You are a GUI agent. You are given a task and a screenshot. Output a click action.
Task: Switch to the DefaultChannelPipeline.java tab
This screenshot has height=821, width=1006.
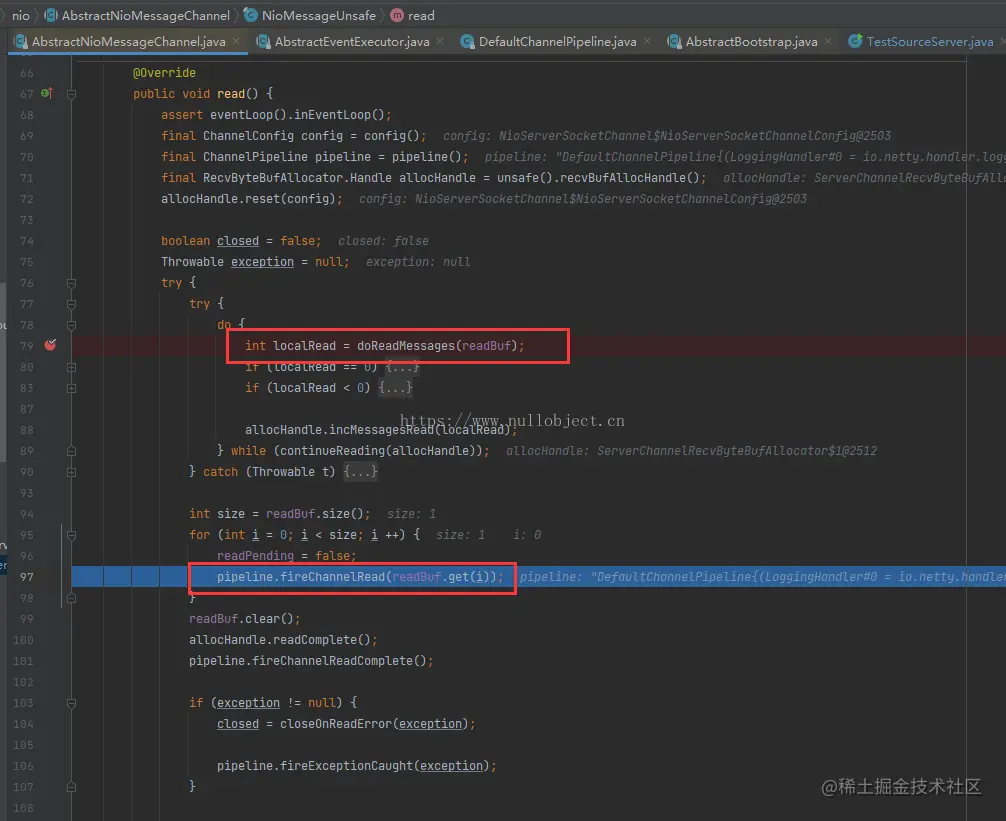click(x=558, y=42)
